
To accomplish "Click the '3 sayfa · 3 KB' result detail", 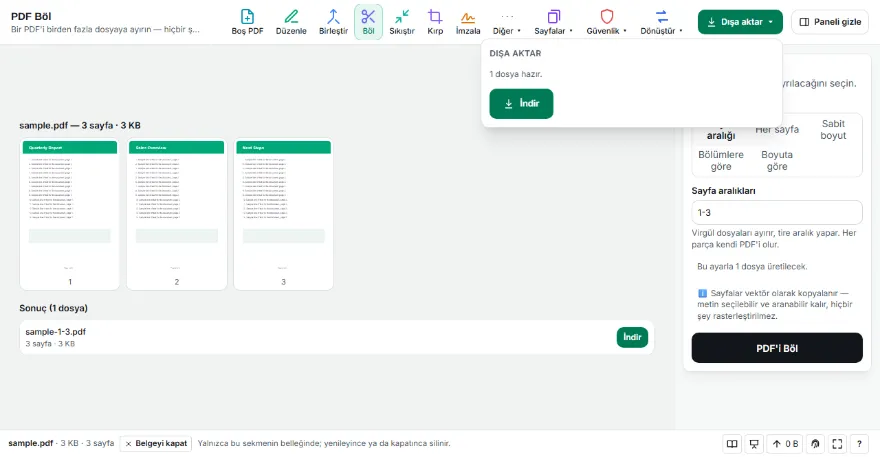I will tap(50, 344).
